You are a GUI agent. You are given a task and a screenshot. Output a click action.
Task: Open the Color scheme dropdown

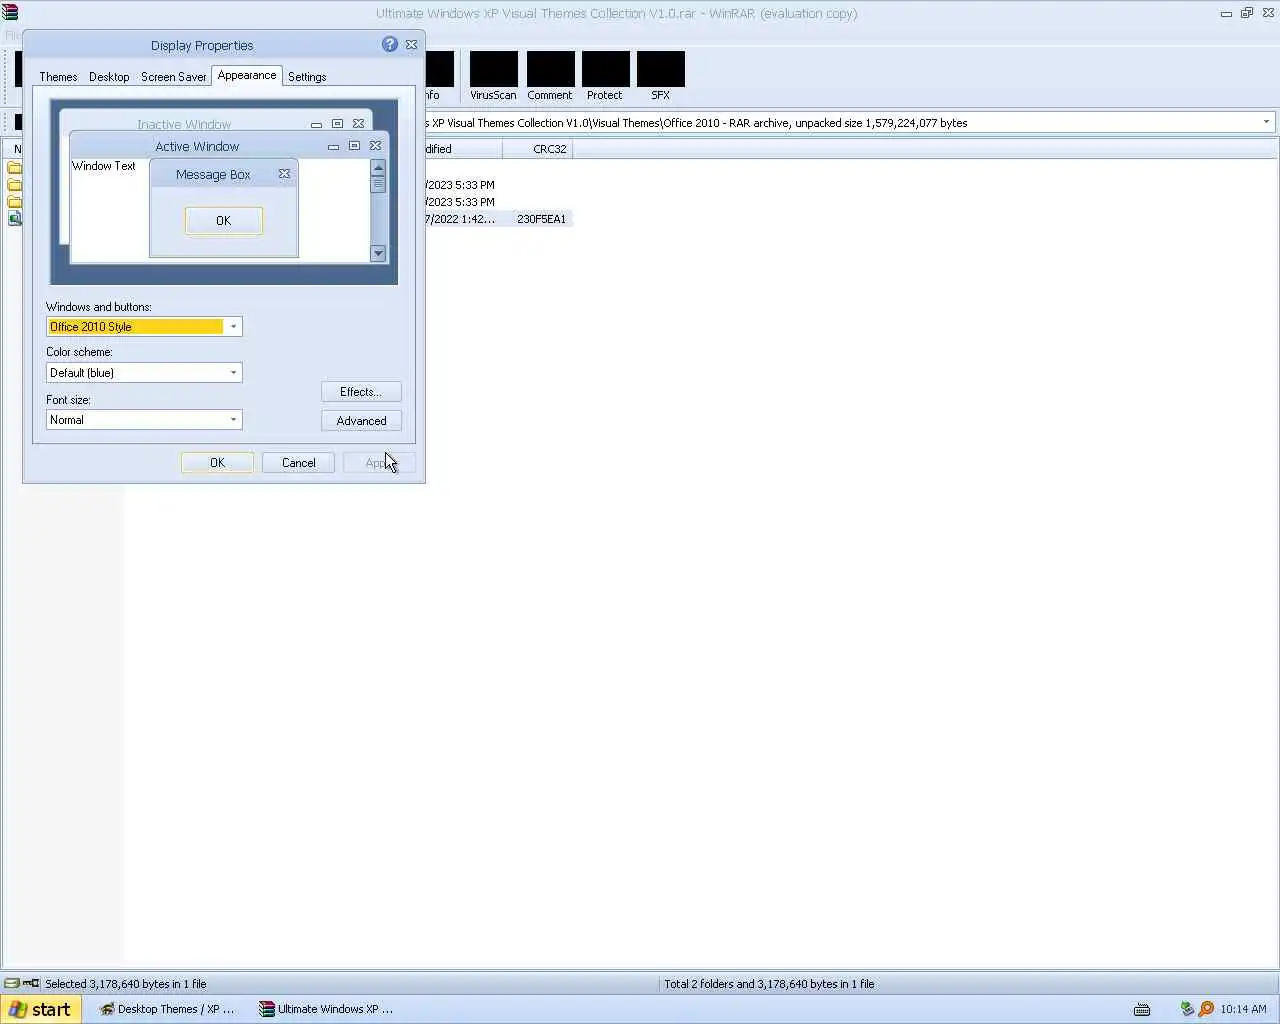(x=233, y=373)
